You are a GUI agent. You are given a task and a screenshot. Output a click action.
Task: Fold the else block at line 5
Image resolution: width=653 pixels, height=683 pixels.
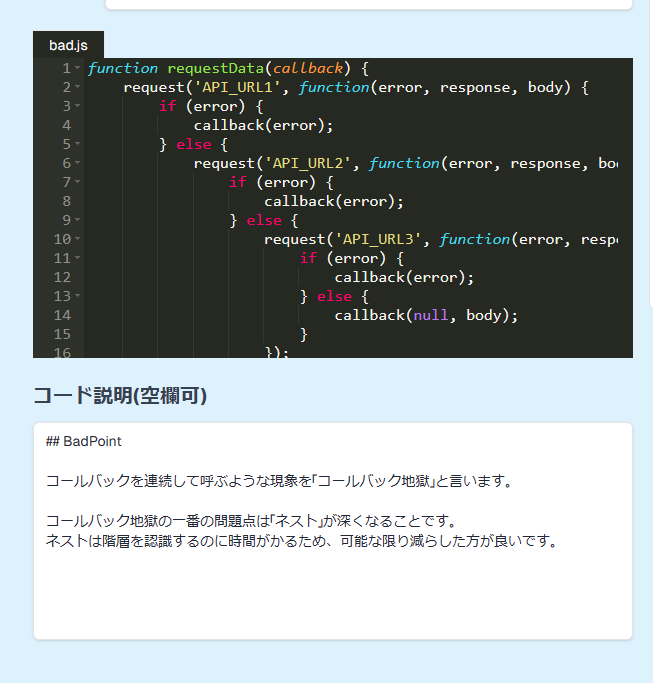click(78, 144)
